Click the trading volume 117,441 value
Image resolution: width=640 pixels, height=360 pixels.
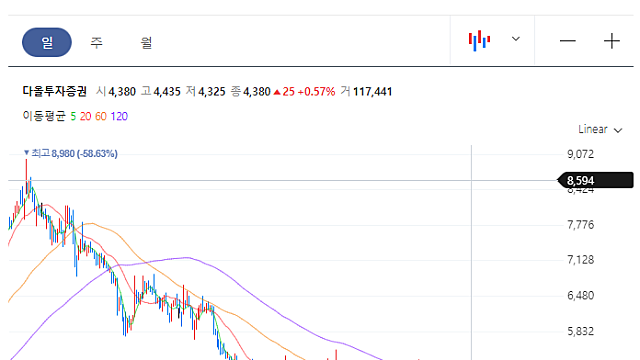pos(372,91)
